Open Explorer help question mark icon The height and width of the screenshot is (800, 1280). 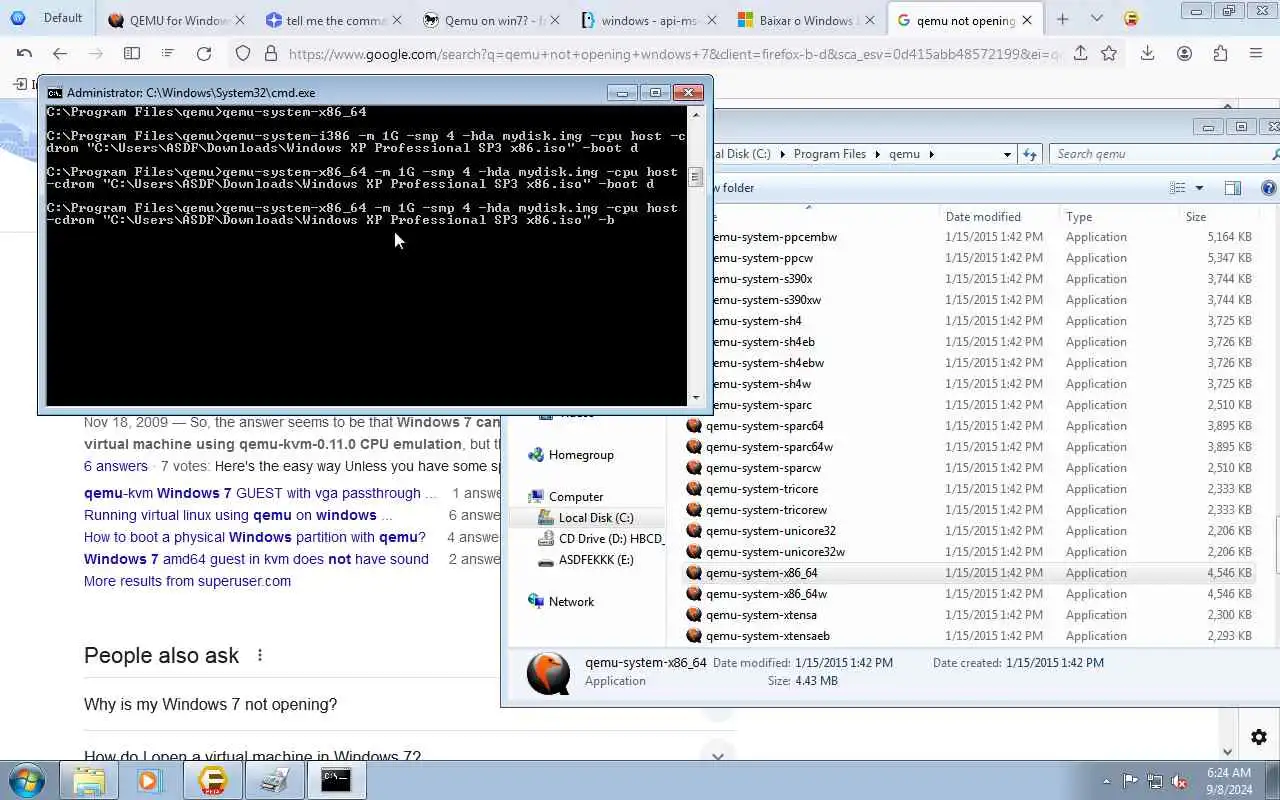[1269, 188]
